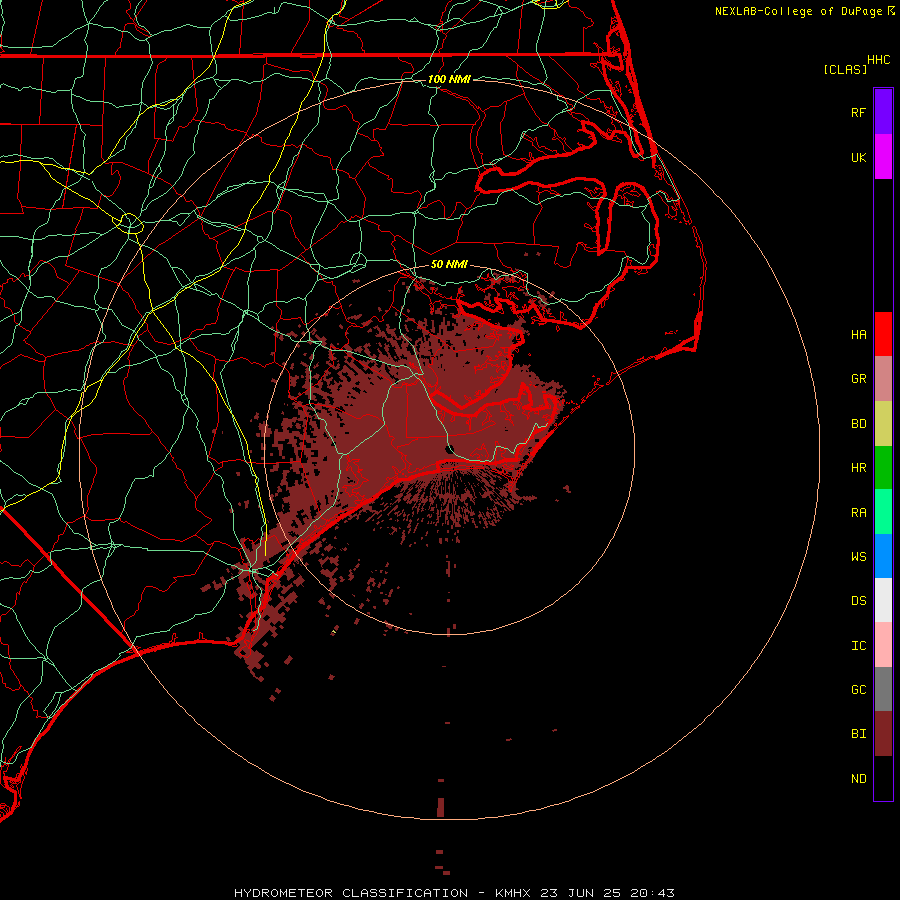This screenshot has width=900, height=900.
Task: Pick the RA bright green legend swatch
Action: pyautogui.click(x=883, y=512)
